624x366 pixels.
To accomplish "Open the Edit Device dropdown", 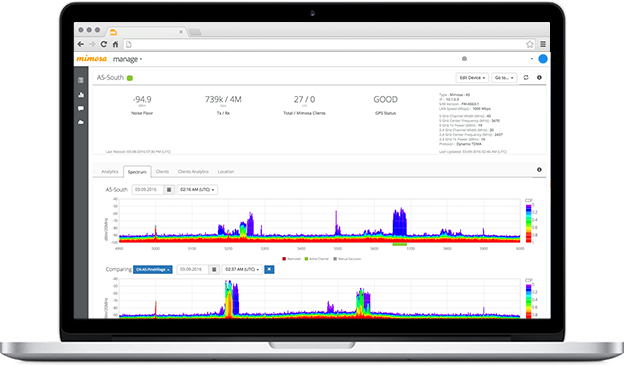I will point(472,78).
